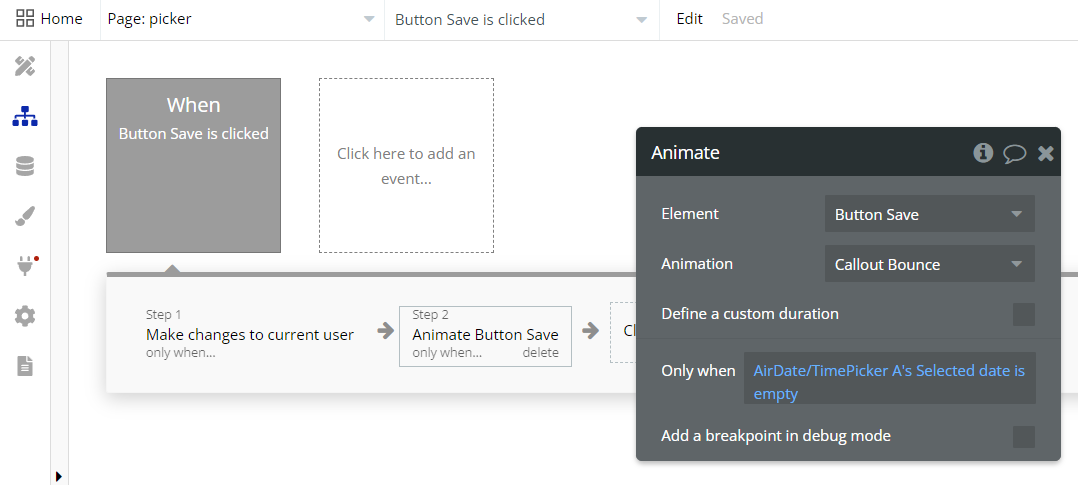This screenshot has width=1078, height=485.
Task: Open the Logs document icon
Action: click(x=25, y=367)
